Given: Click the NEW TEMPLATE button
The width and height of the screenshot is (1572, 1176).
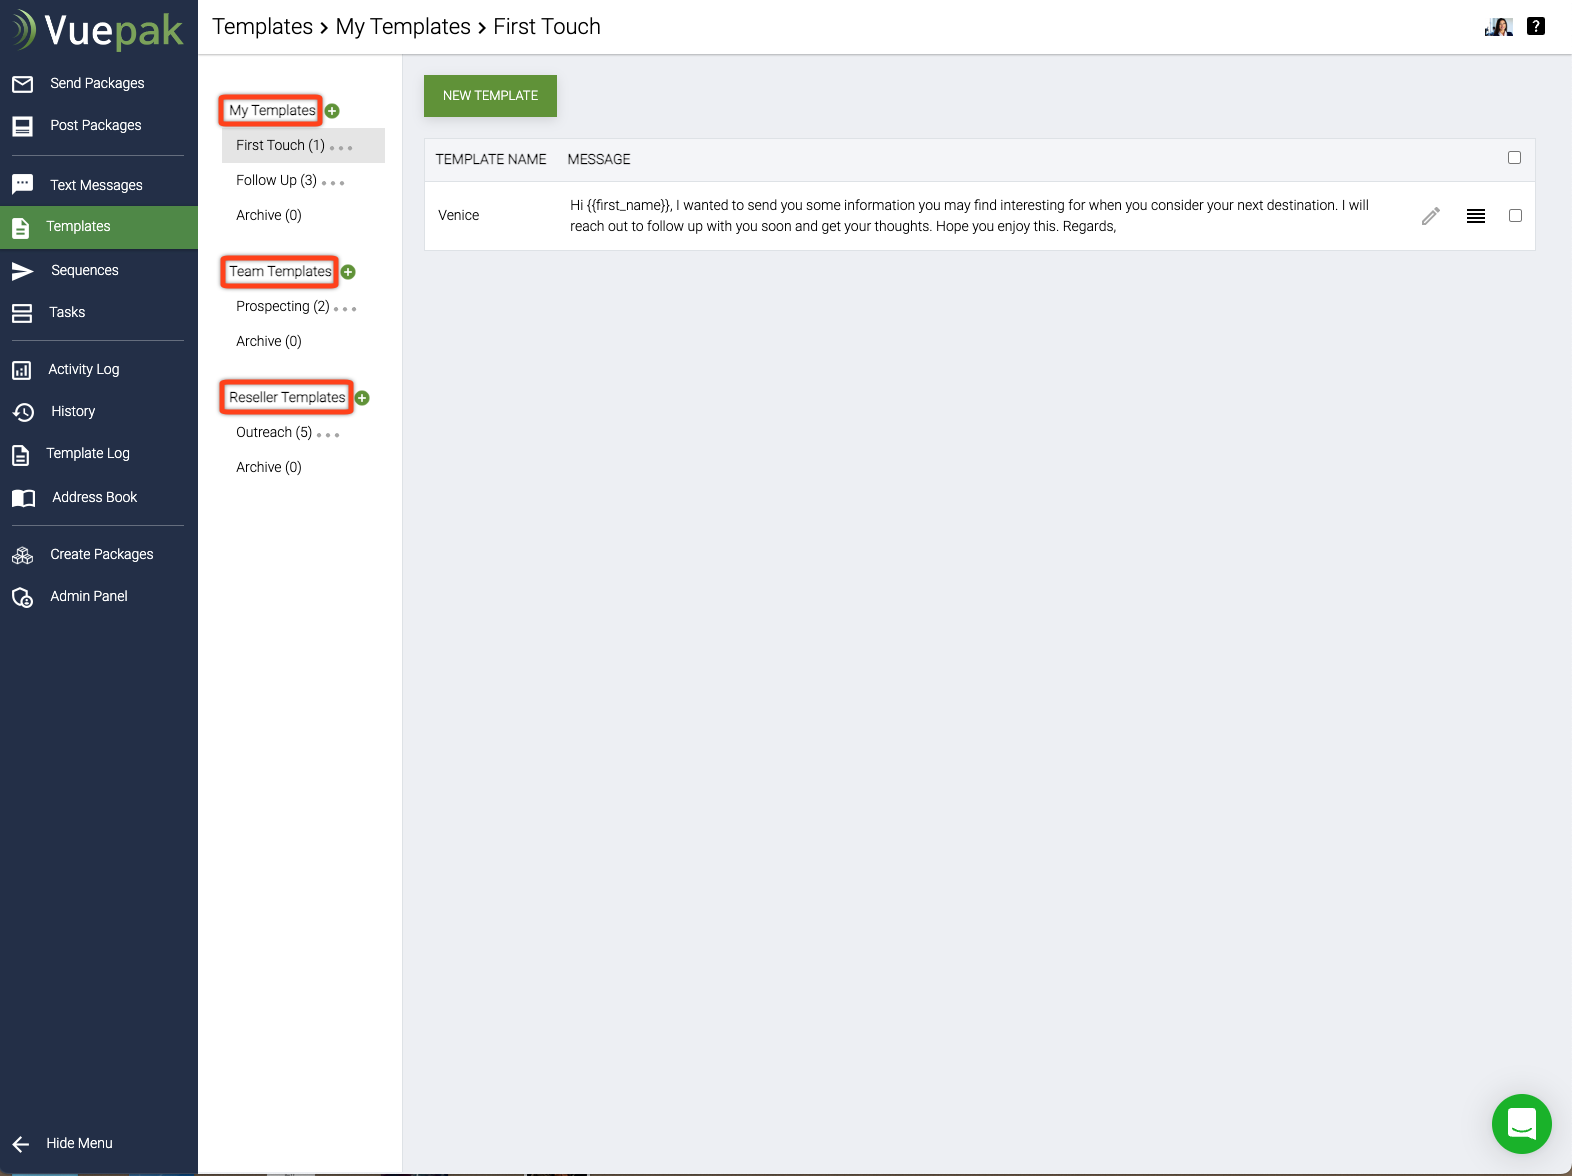Looking at the screenshot, I should tap(490, 96).
